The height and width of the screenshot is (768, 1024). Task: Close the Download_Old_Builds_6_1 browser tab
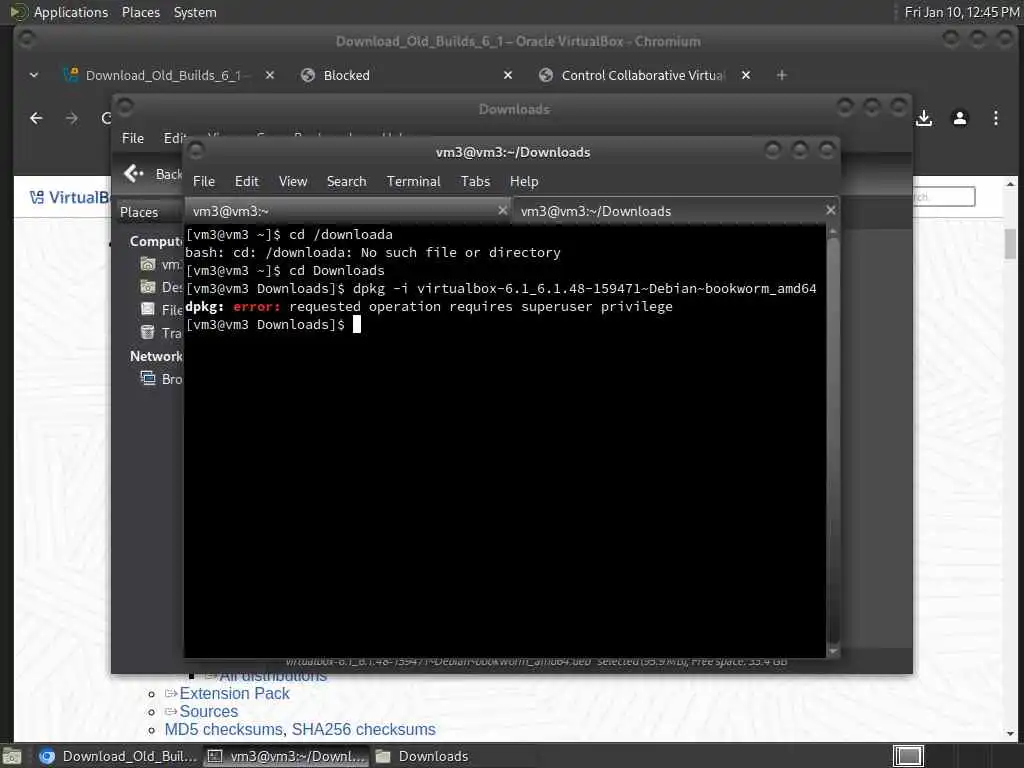click(x=270, y=75)
